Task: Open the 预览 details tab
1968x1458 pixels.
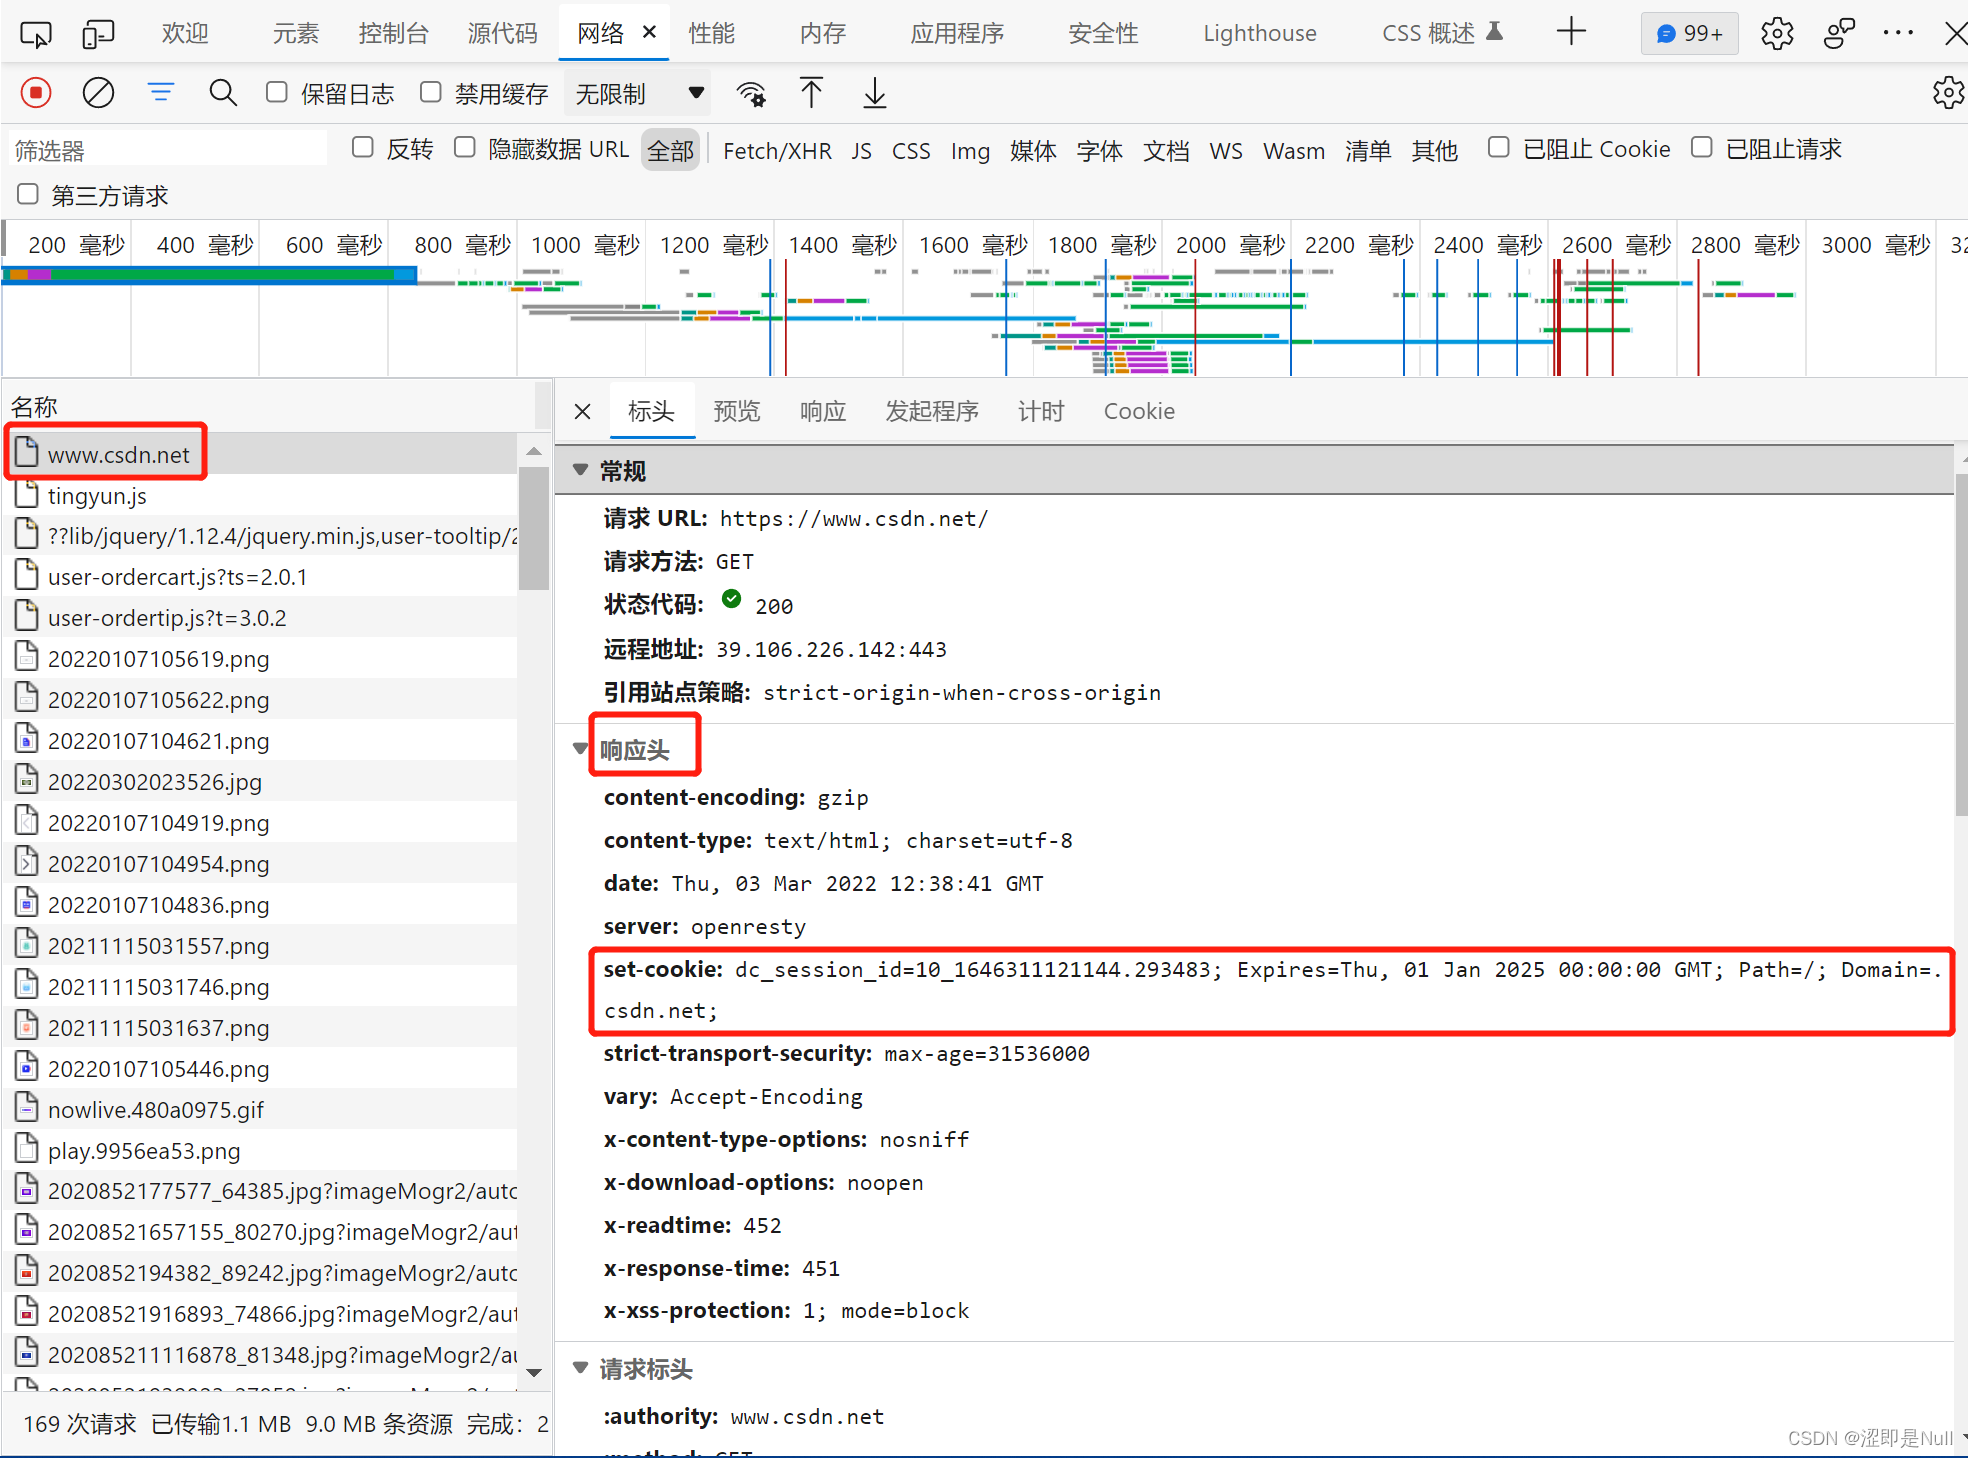Action: [737, 411]
